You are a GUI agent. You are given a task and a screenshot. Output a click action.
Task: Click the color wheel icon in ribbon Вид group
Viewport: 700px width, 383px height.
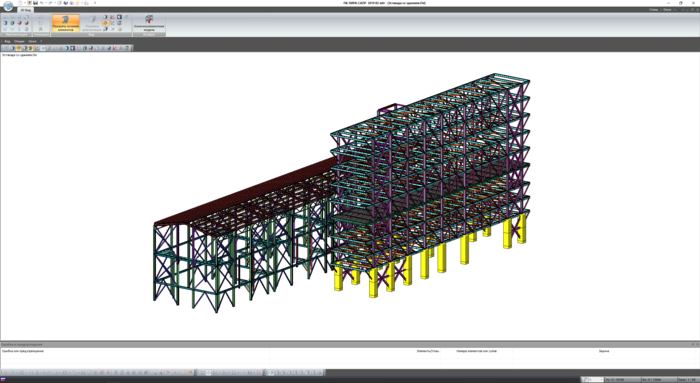pos(120,29)
